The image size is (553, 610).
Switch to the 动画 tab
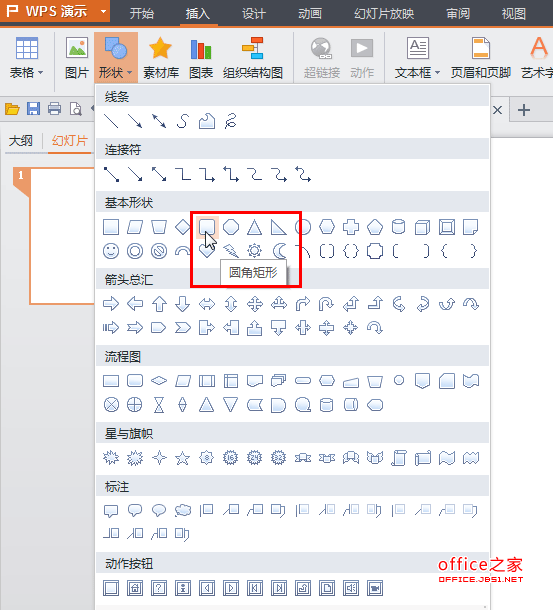pyautogui.click(x=310, y=14)
